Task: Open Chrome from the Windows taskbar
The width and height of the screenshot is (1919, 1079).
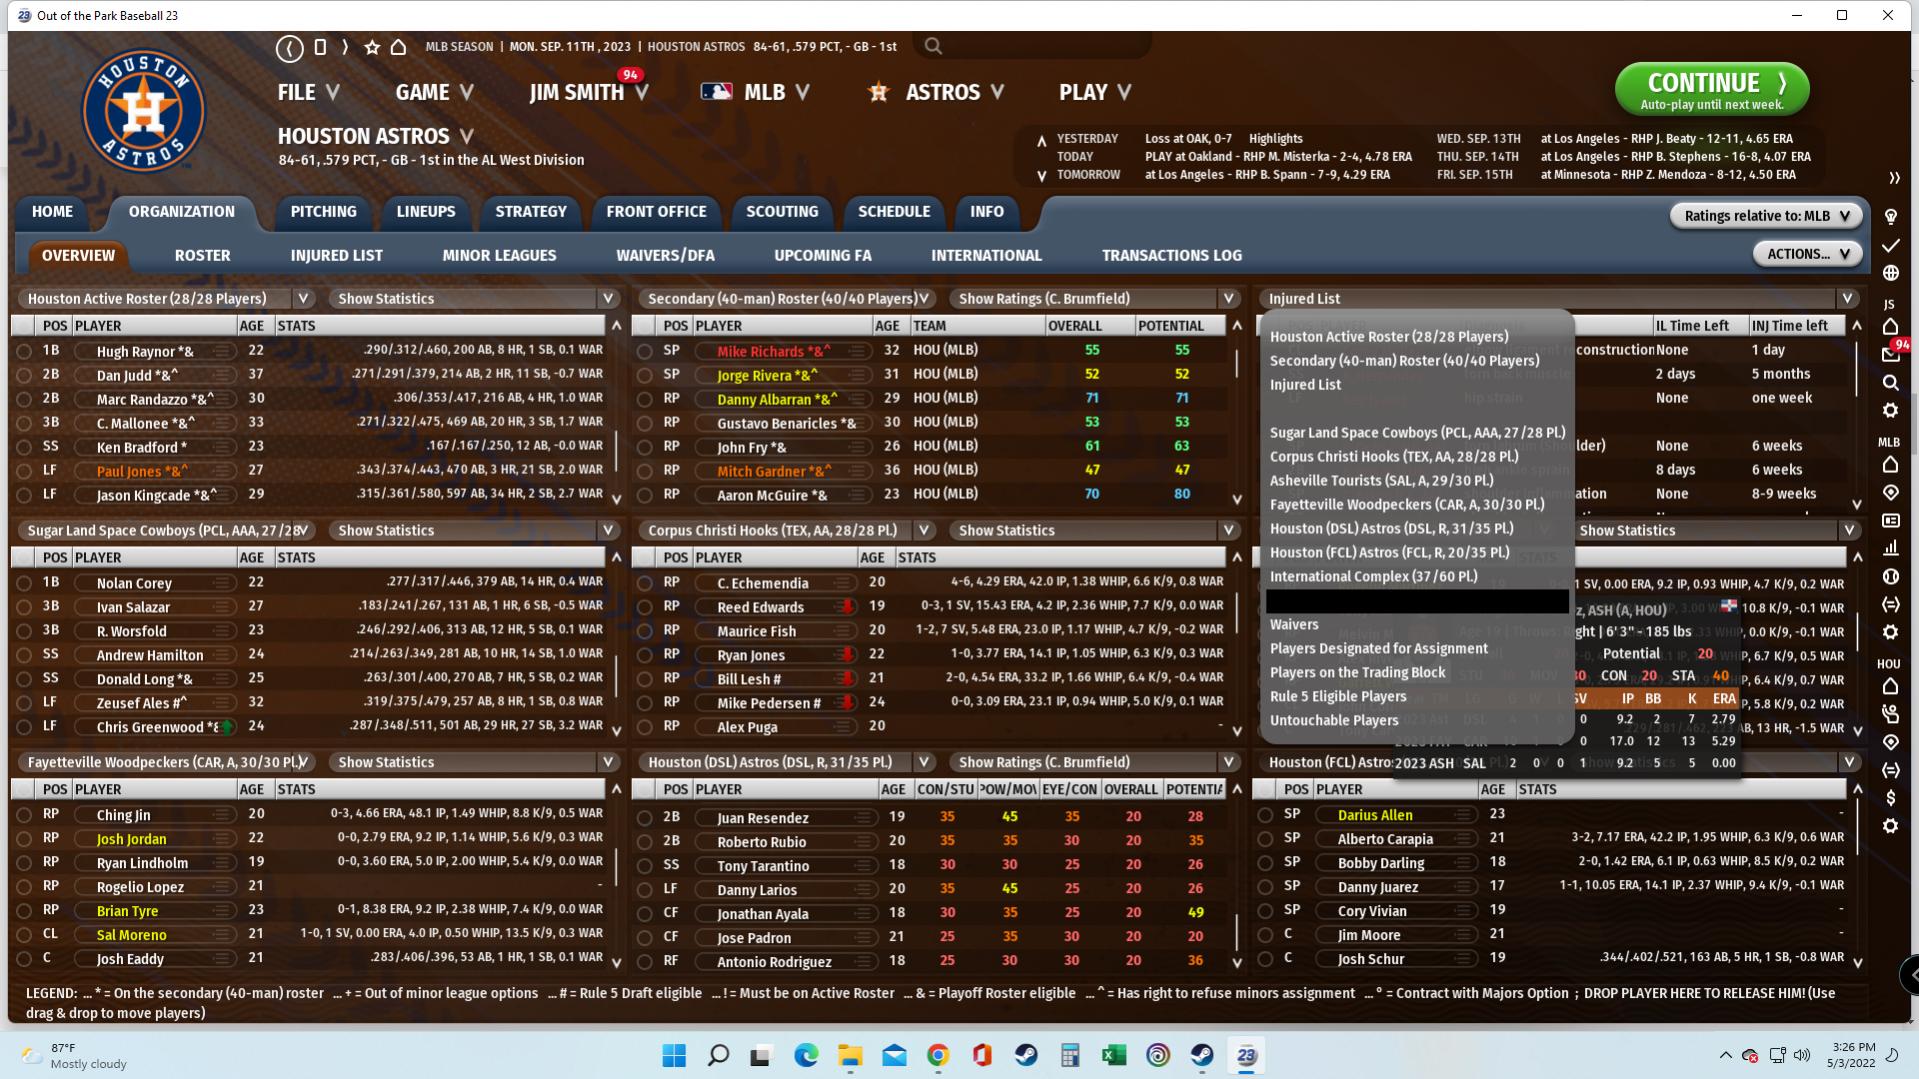Action: (x=937, y=1055)
